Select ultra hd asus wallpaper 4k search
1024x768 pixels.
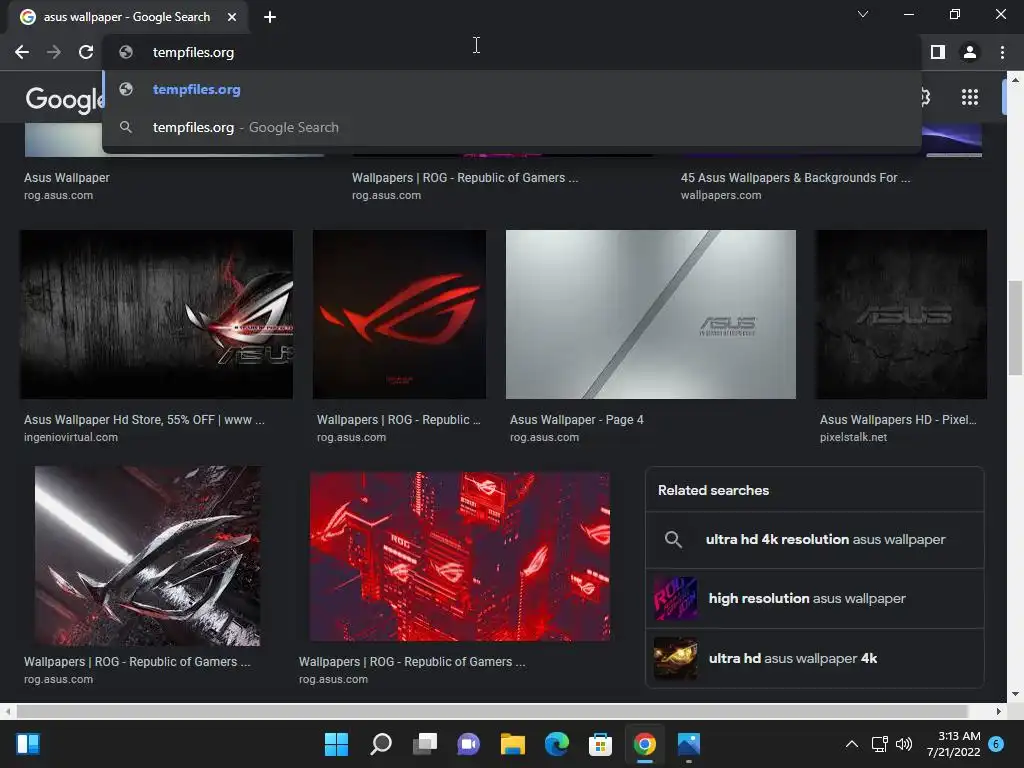814,658
